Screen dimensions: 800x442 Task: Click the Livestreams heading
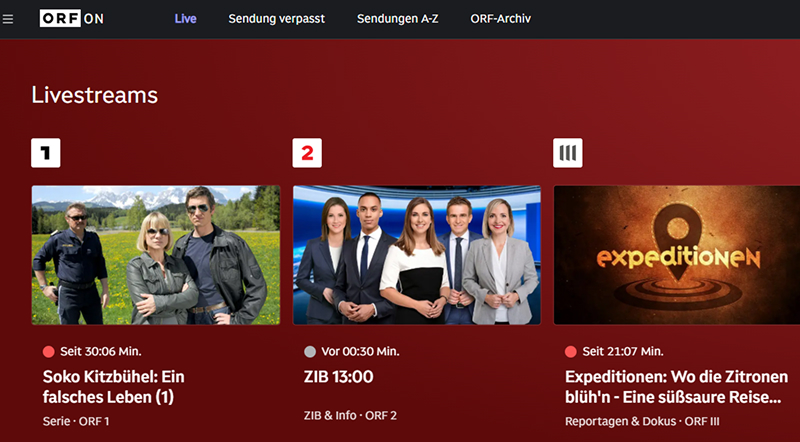[95, 95]
